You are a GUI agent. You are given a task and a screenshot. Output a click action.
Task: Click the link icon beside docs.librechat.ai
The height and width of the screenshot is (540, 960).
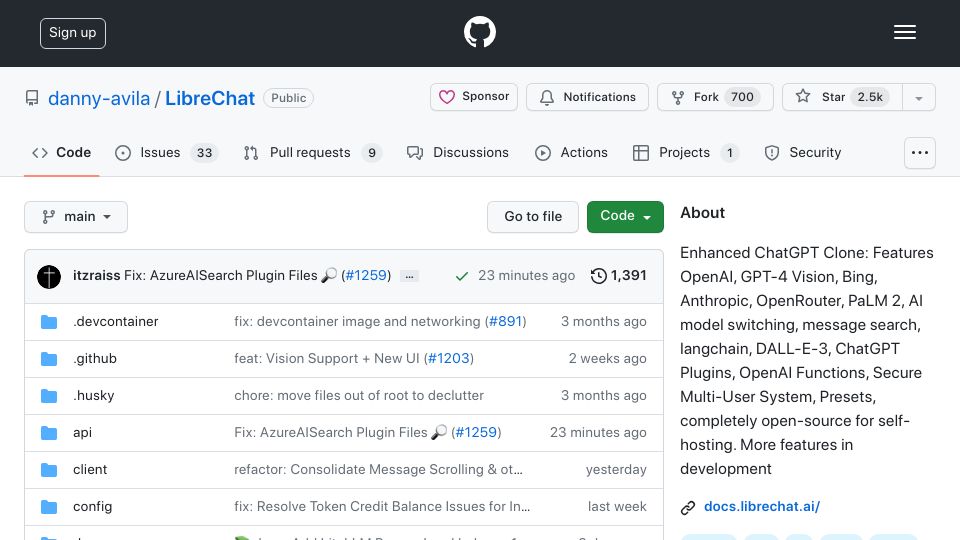point(688,508)
